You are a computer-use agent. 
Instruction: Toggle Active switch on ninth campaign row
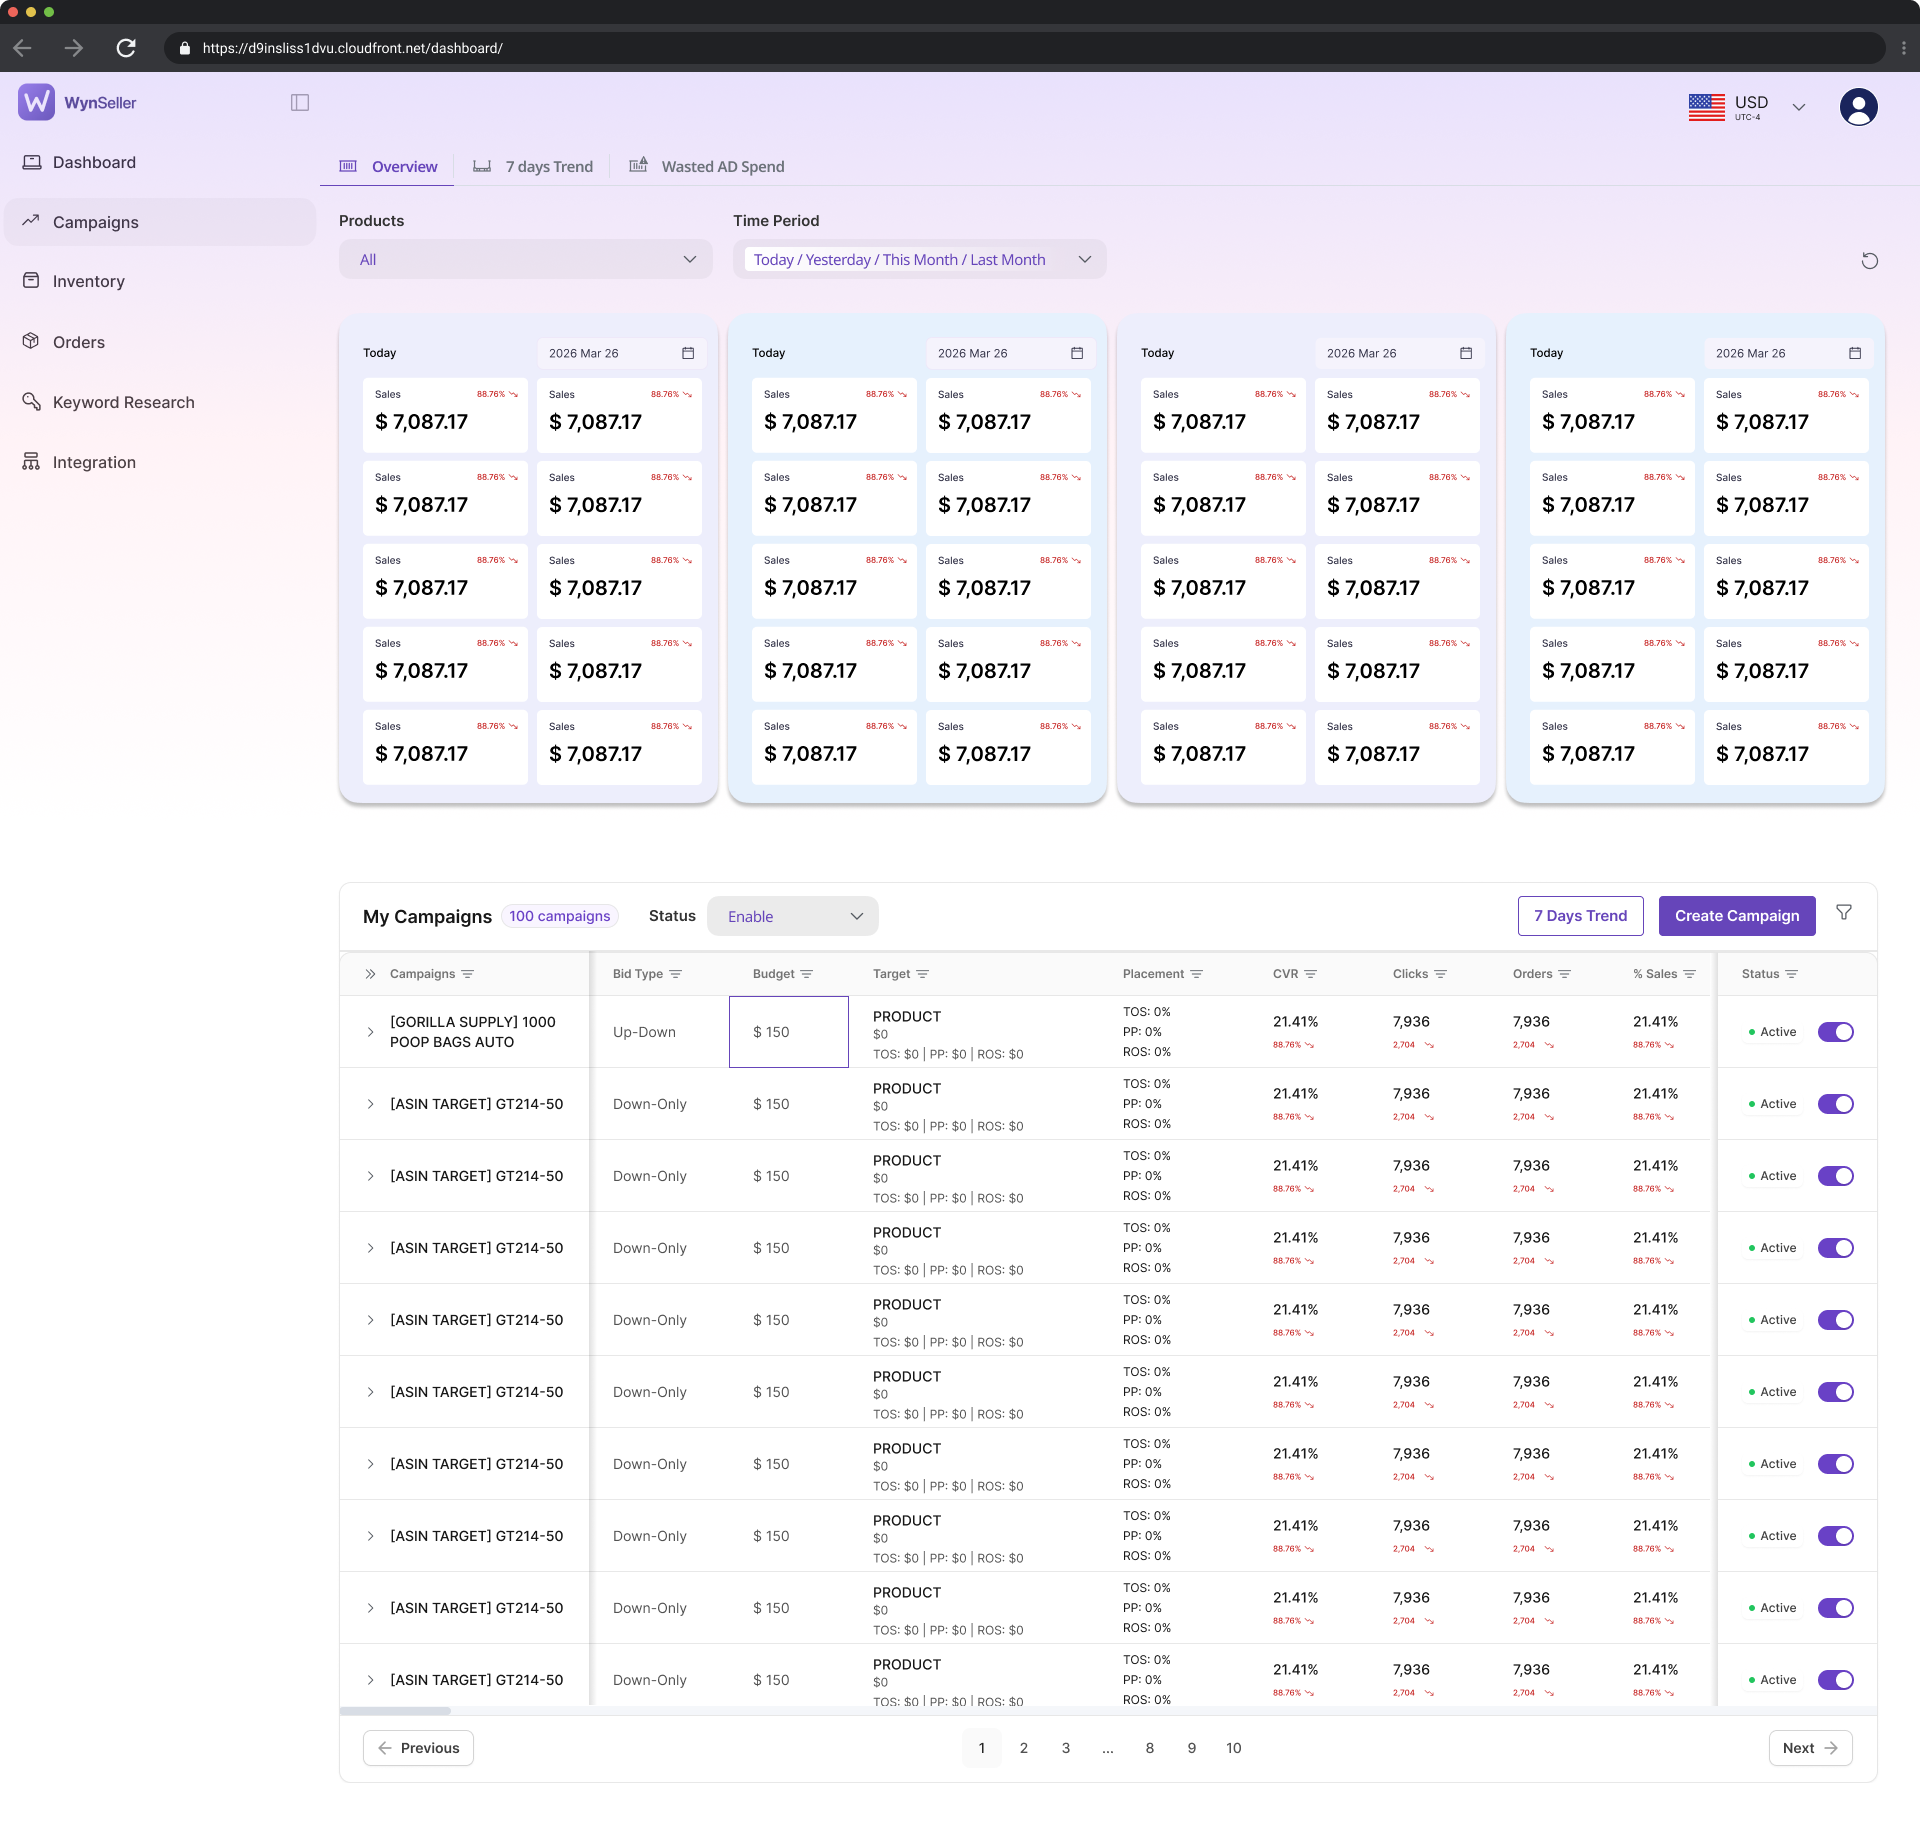[1835, 1608]
